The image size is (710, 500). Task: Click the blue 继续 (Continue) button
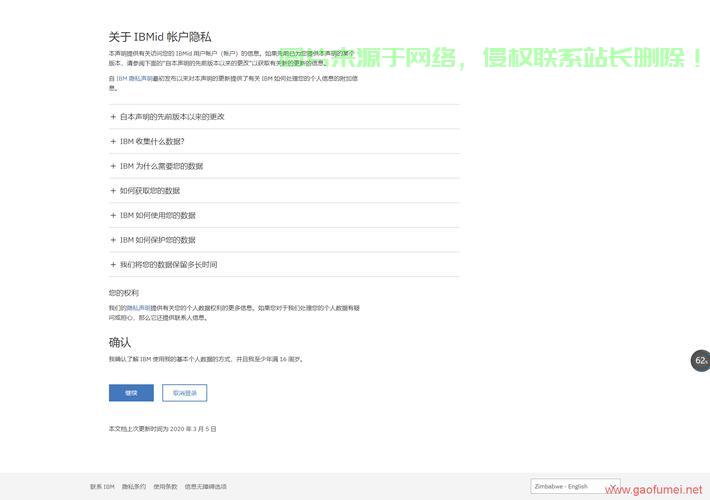click(x=131, y=393)
